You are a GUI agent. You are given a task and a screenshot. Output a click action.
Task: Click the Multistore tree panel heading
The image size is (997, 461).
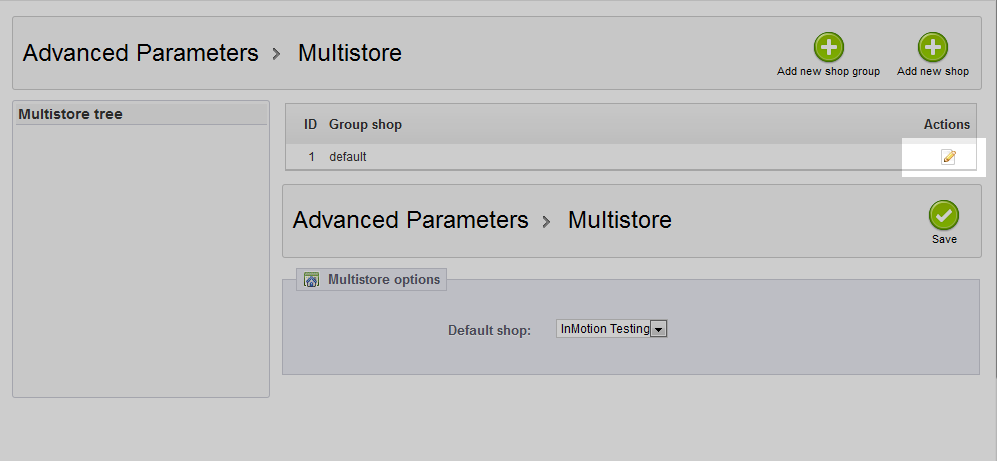point(71,114)
